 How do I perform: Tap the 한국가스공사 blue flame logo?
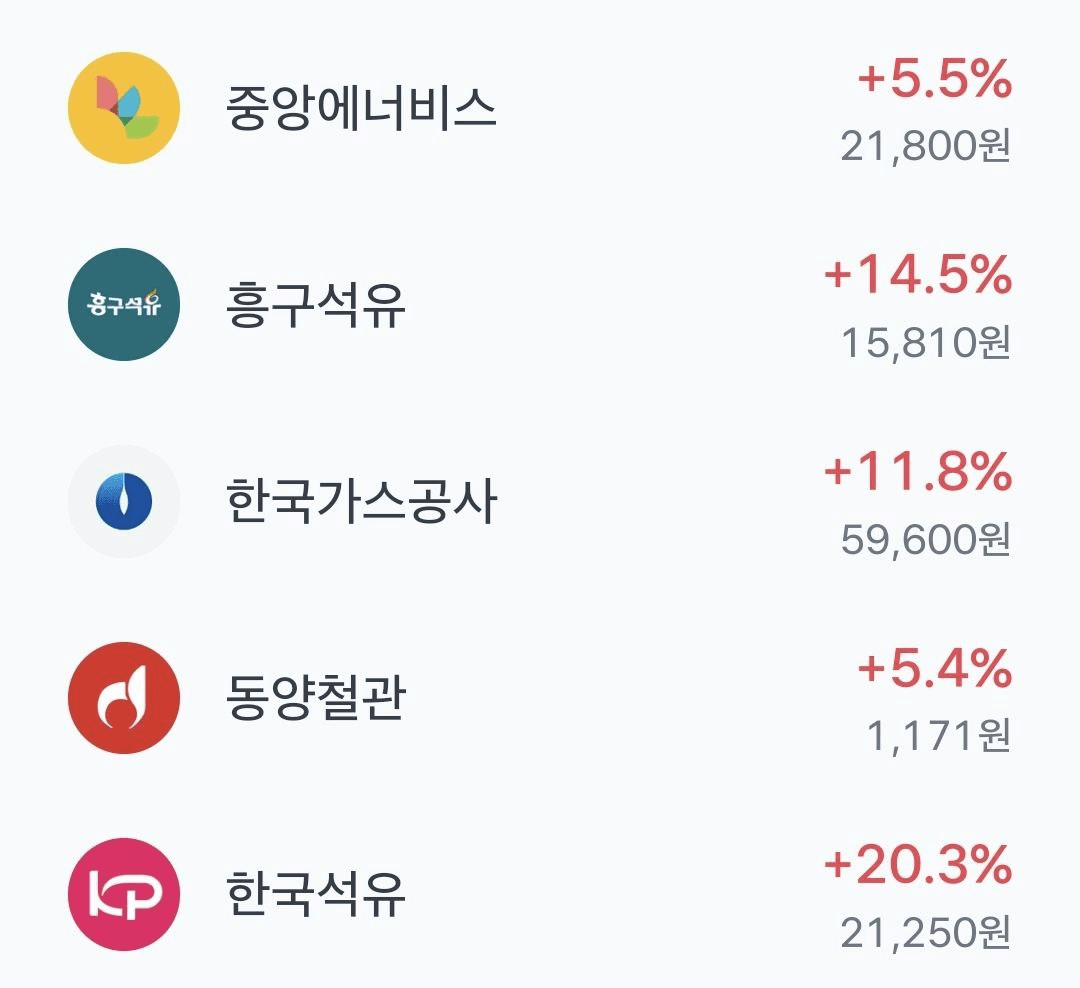pyautogui.click(x=124, y=501)
